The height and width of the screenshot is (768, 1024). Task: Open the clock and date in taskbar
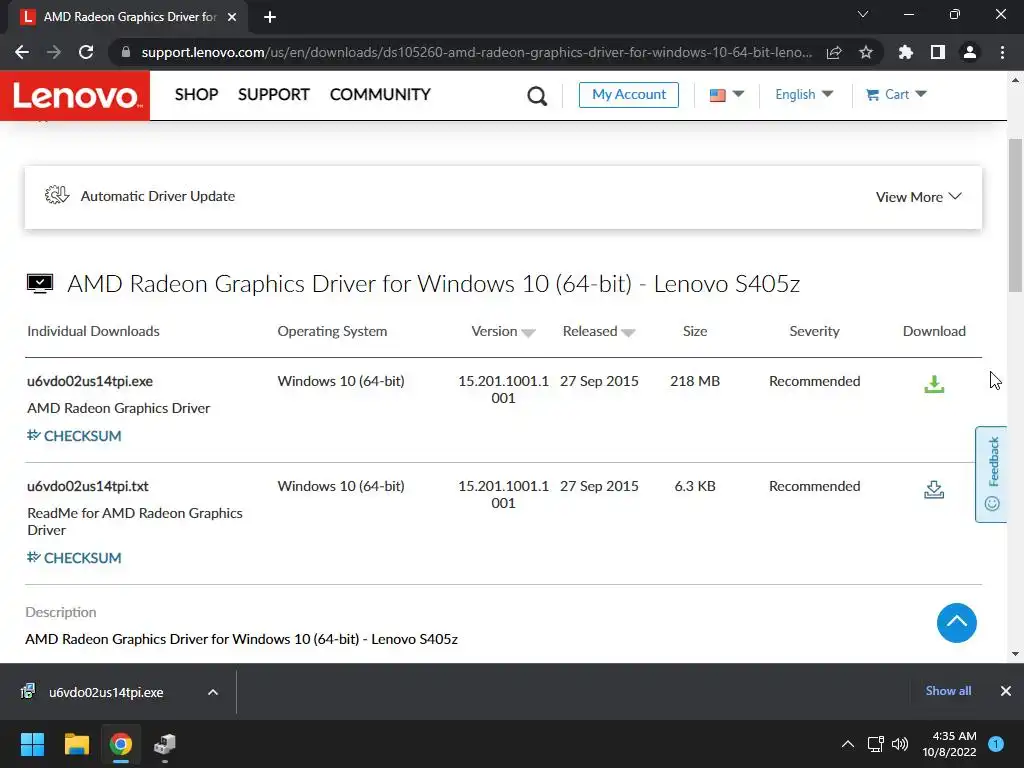(x=949, y=744)
